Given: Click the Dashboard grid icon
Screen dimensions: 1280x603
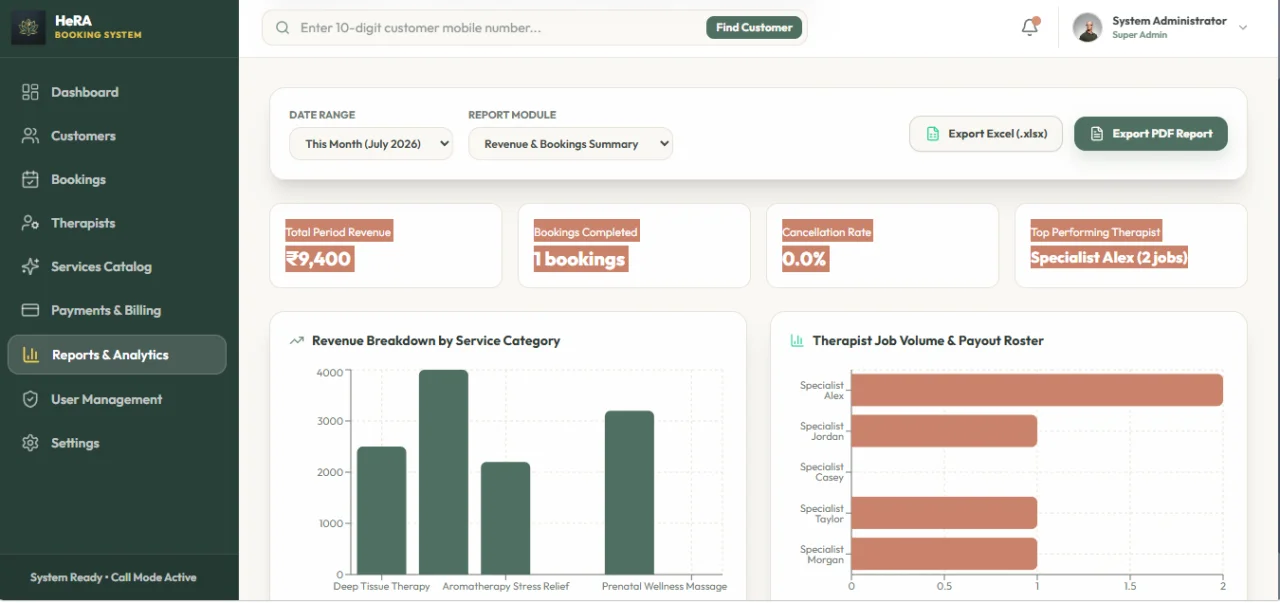Looking at the screenshot, I should point(30,92).
